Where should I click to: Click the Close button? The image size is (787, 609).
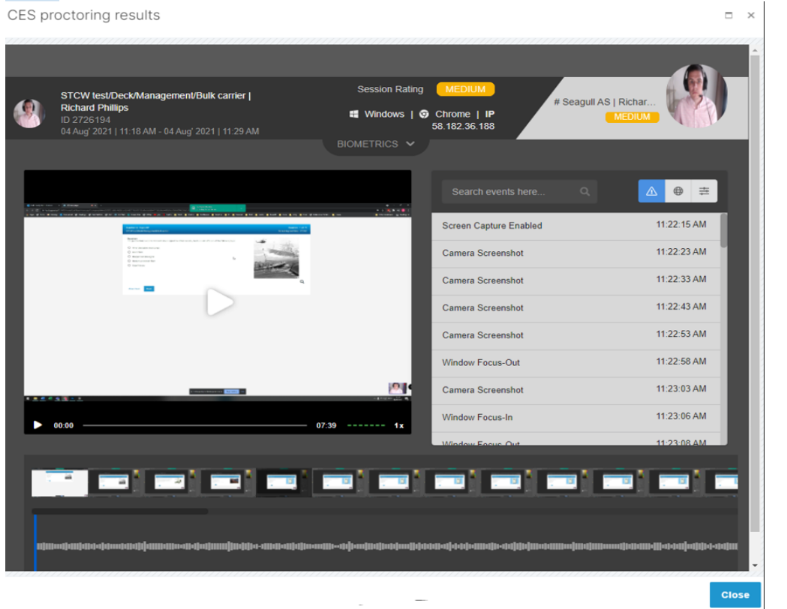pyautogui.click(x=735, y=594)
